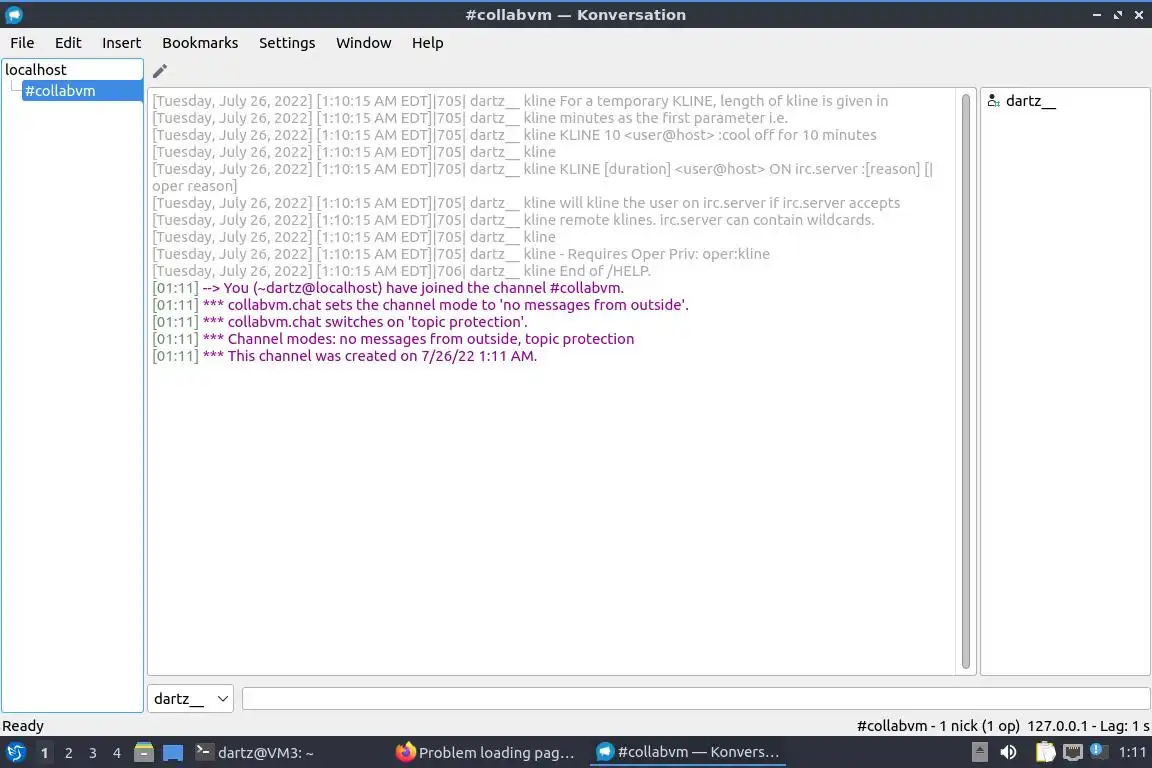1152x768 pixels.
Task: Maximize the Konversation window
Action: (x=1117, y=15)
